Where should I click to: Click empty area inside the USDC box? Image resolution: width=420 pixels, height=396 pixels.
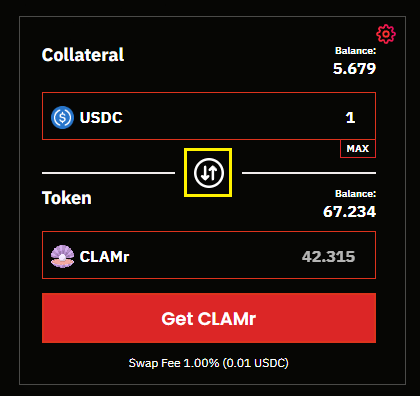[x=233, y=116]
